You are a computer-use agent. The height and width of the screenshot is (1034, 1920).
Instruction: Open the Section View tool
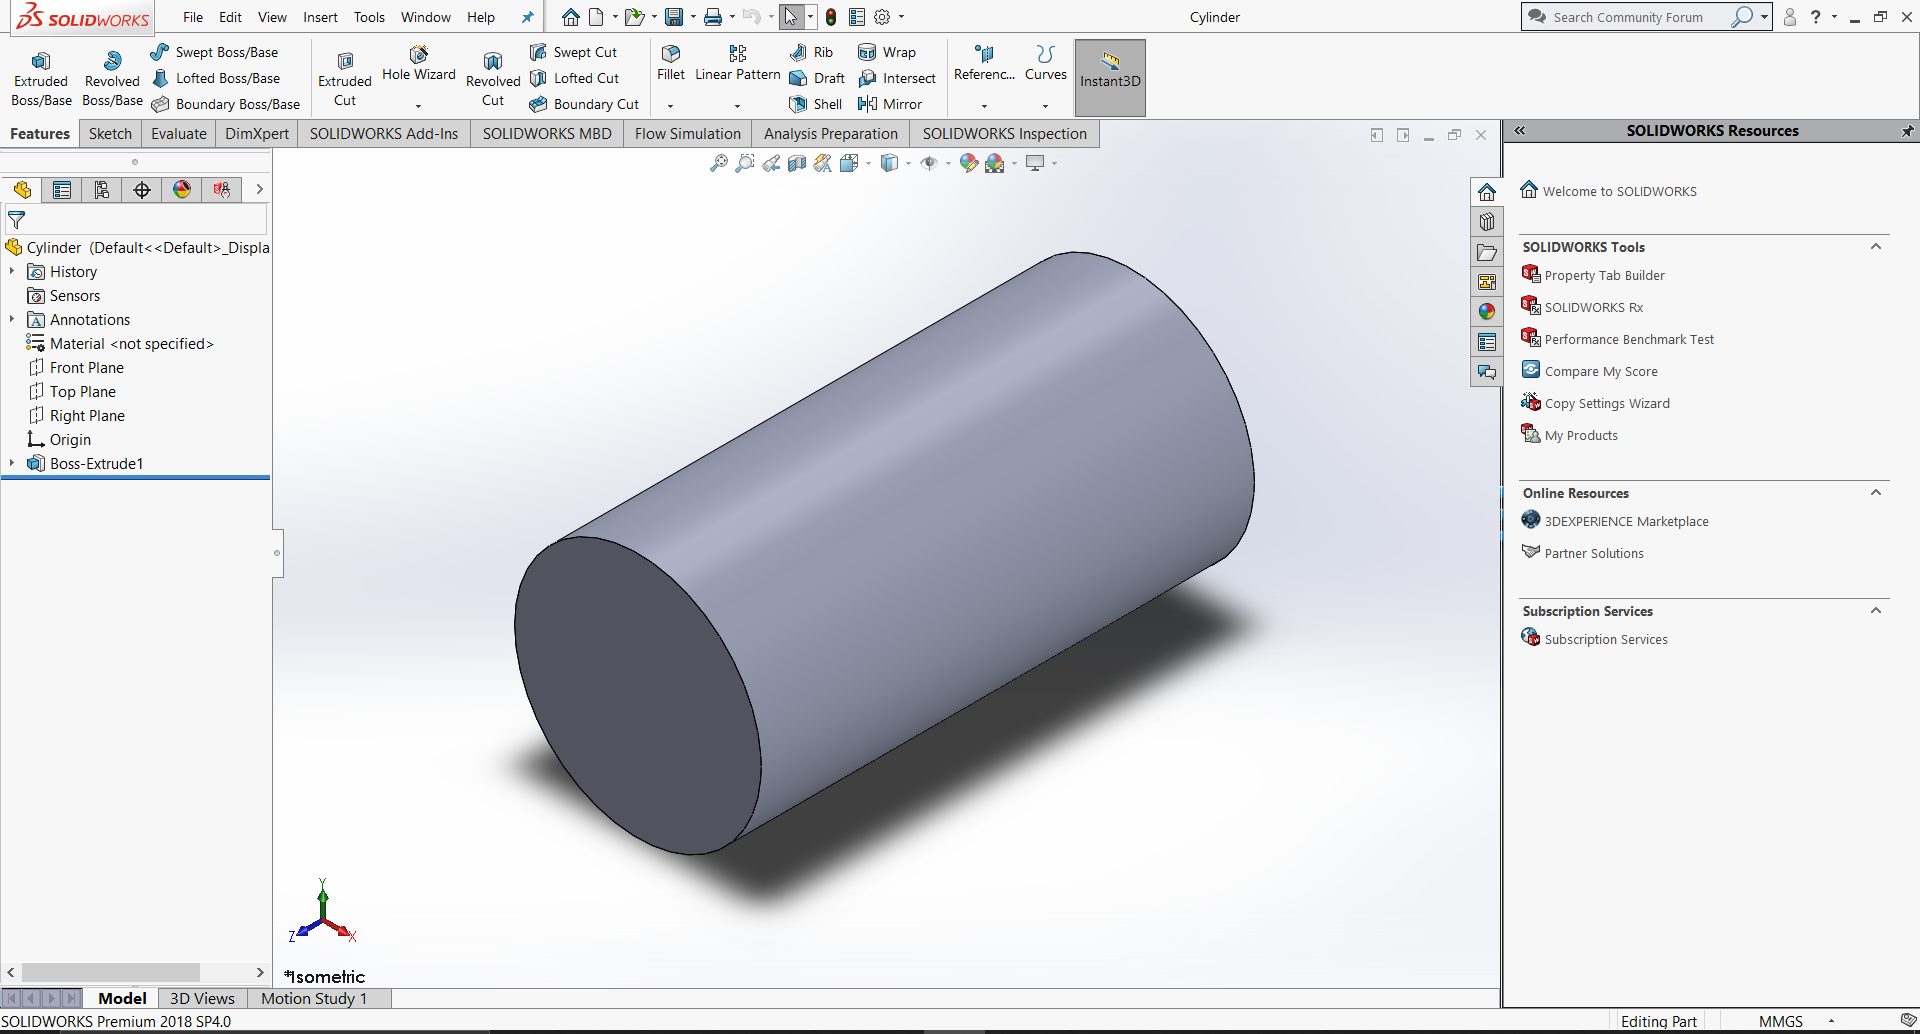(797, 163)
